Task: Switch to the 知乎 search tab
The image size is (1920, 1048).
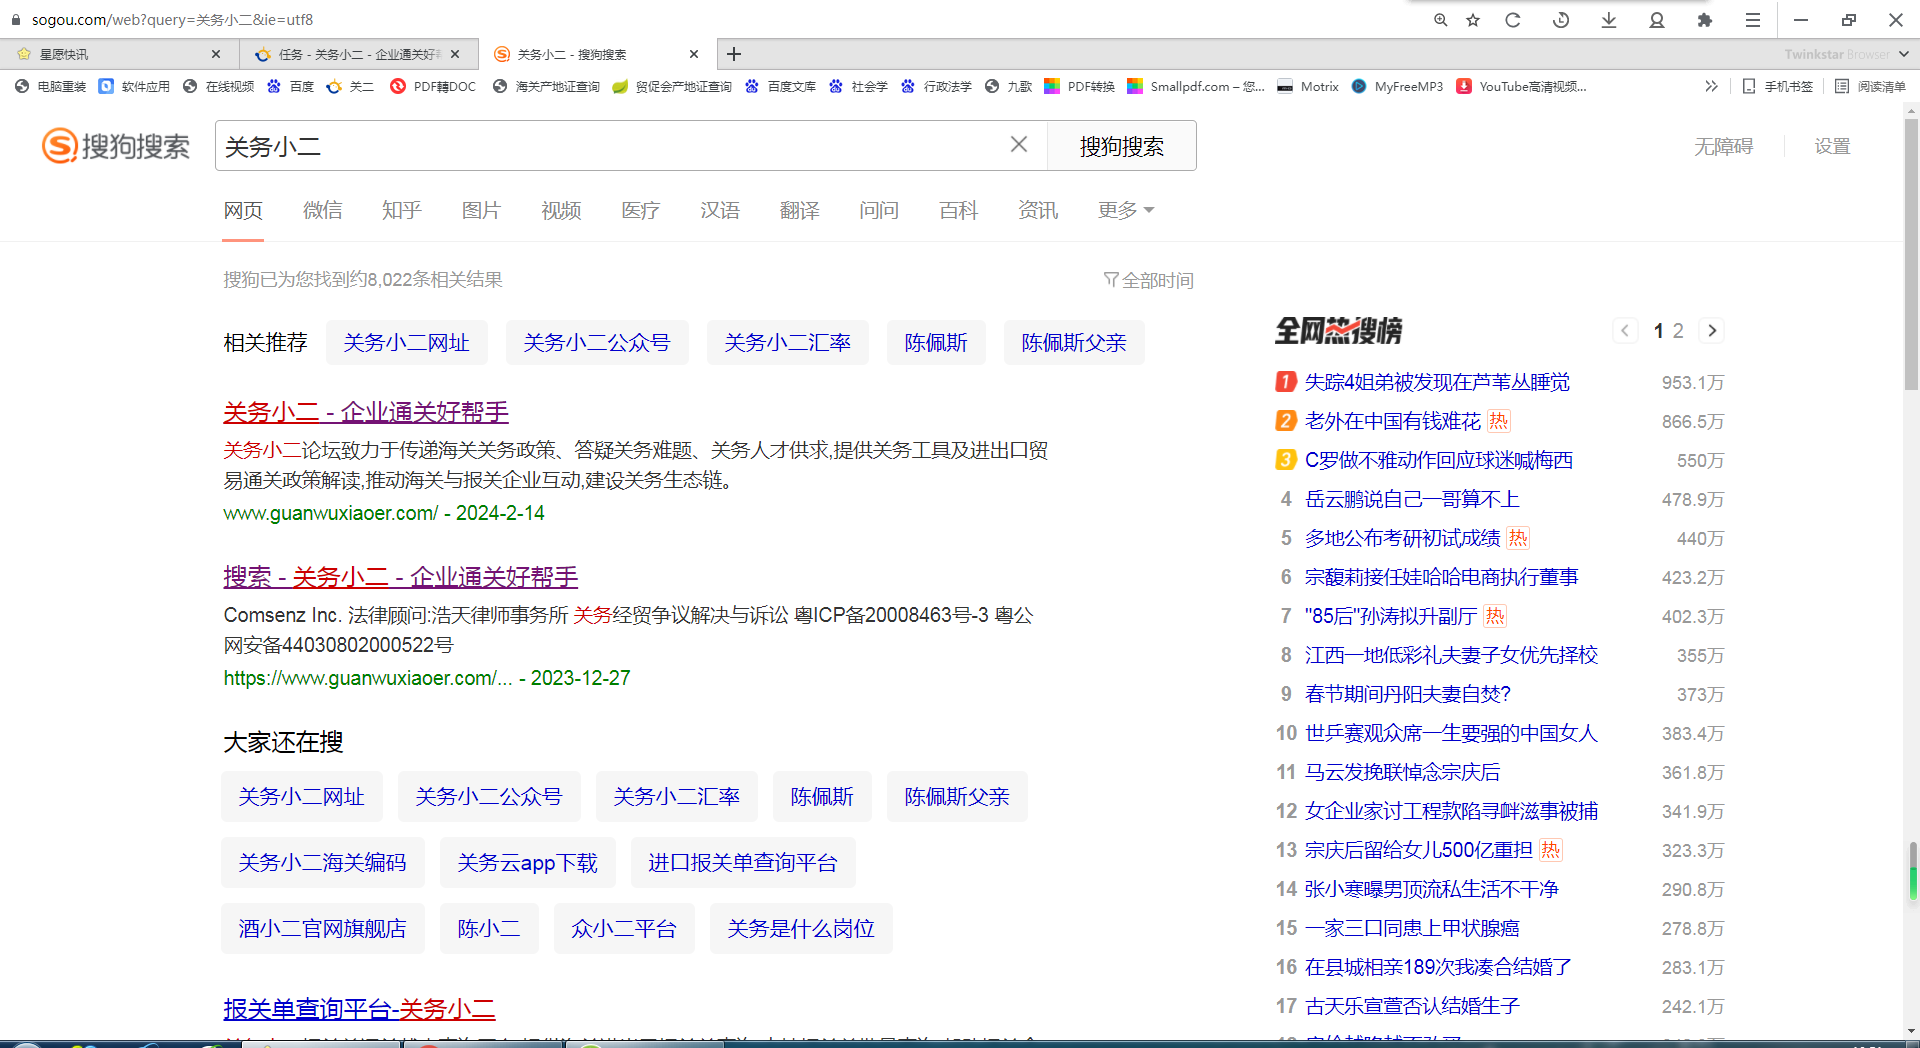Action: pyautogui.click(x=402, y=210)
